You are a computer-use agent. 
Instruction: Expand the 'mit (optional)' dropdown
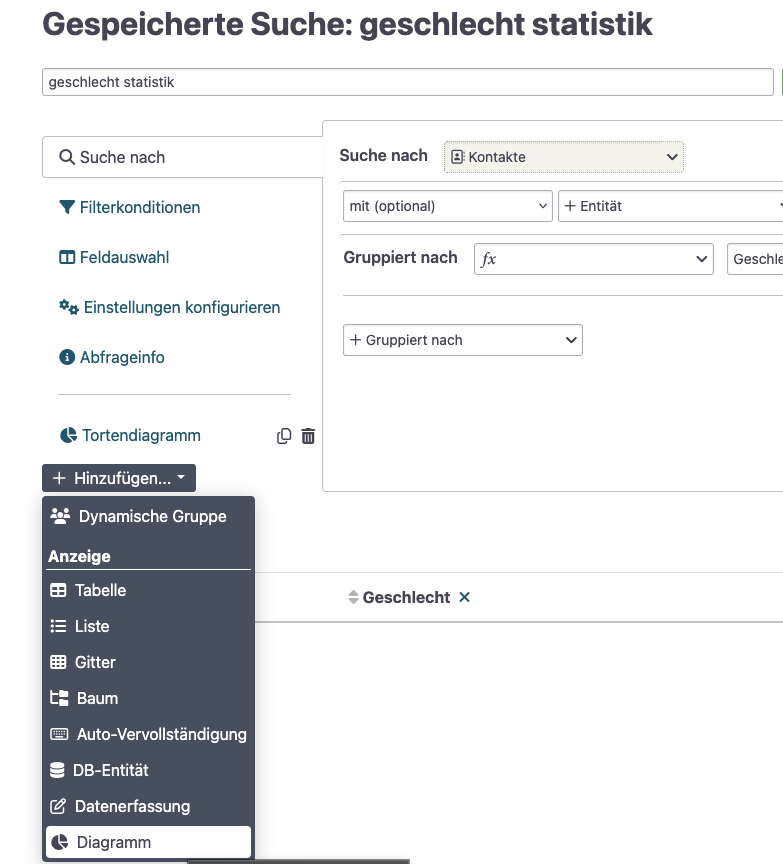tap(447, 206)
